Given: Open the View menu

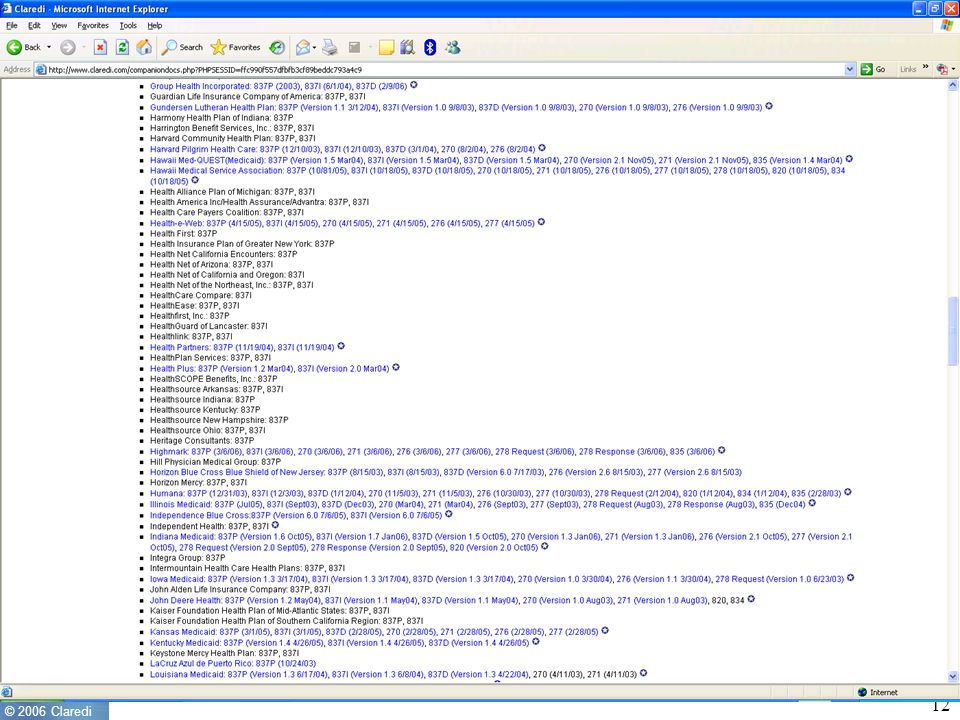Looking at the screenshot, I should point(59,26).
